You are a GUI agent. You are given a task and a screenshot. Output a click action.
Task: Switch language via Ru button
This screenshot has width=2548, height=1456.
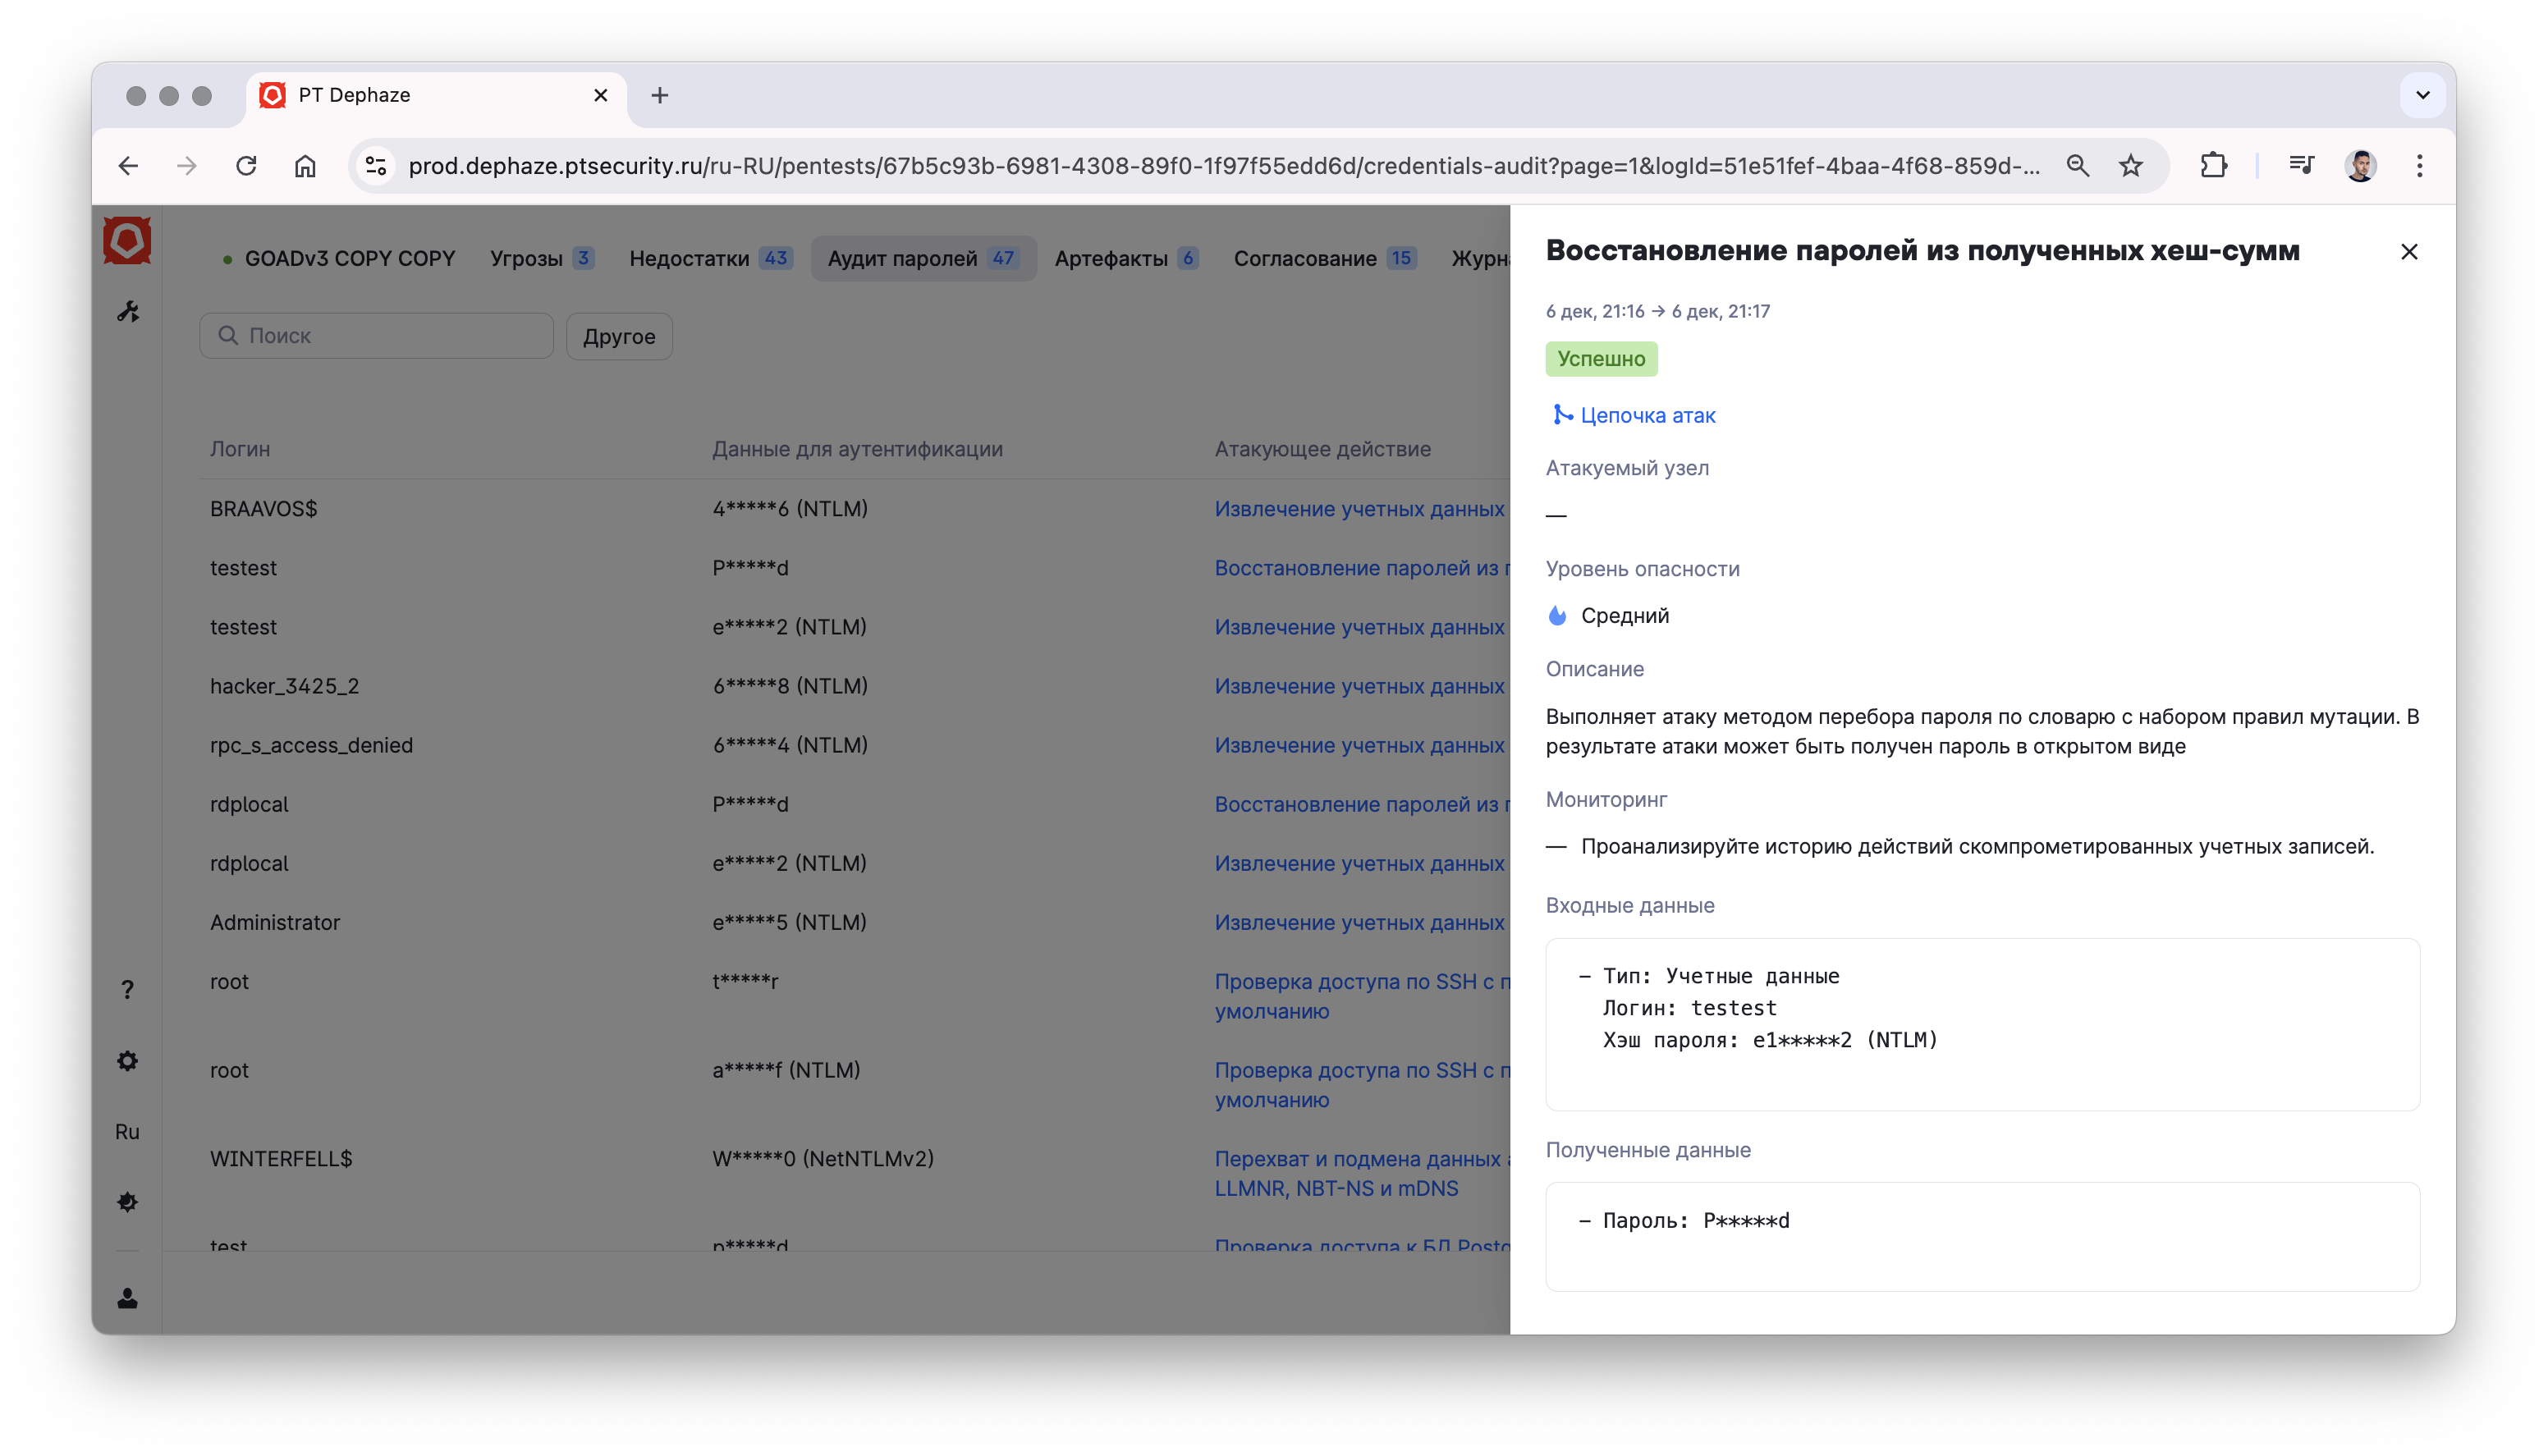coord(127,1132)
